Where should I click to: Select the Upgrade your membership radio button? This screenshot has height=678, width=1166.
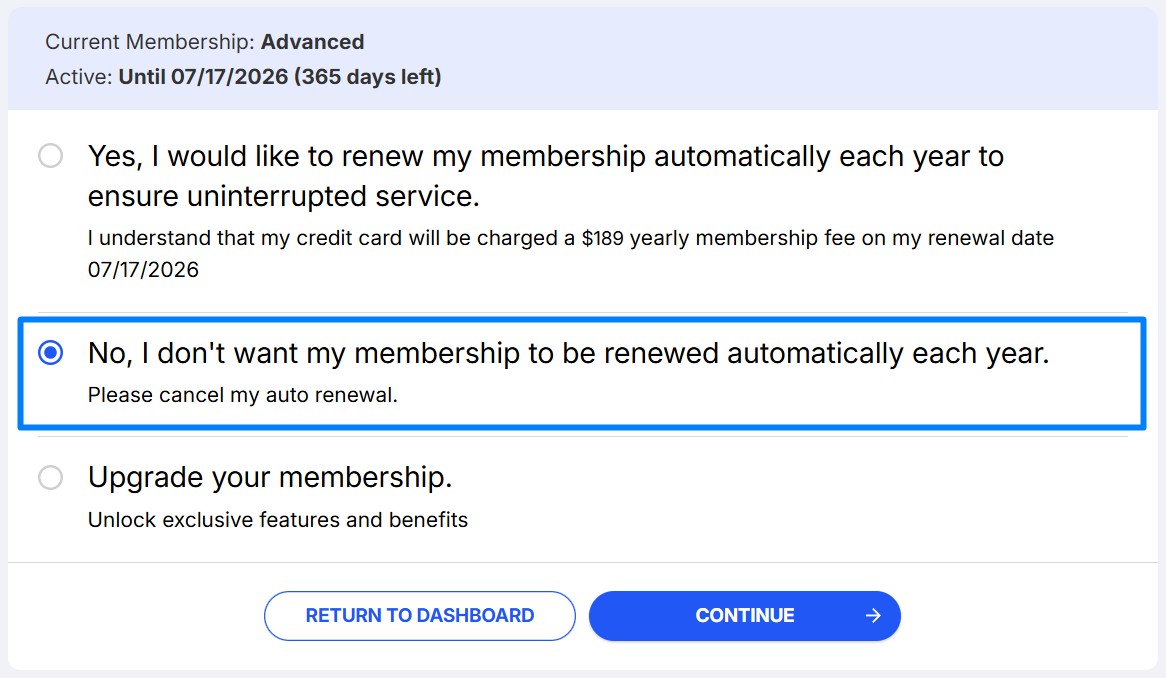pyautogui.click(x=50, y=478)
